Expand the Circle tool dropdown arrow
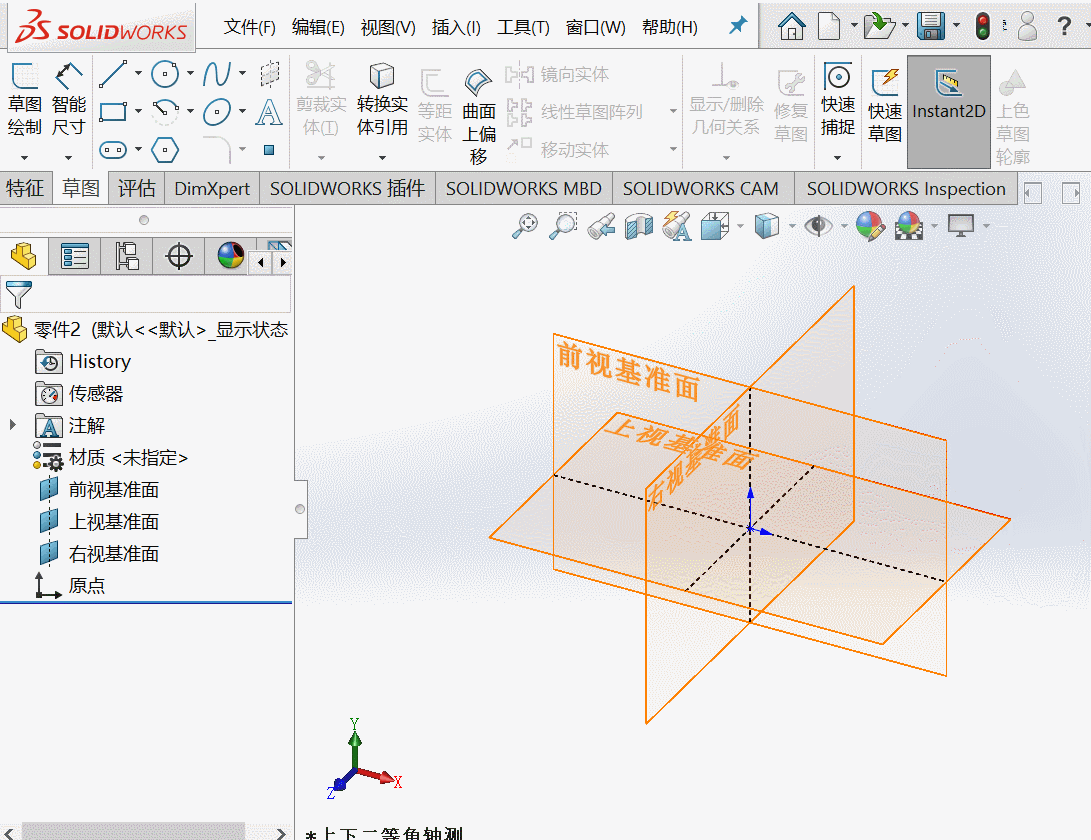1091x840 pixels. tap(190, 73)
